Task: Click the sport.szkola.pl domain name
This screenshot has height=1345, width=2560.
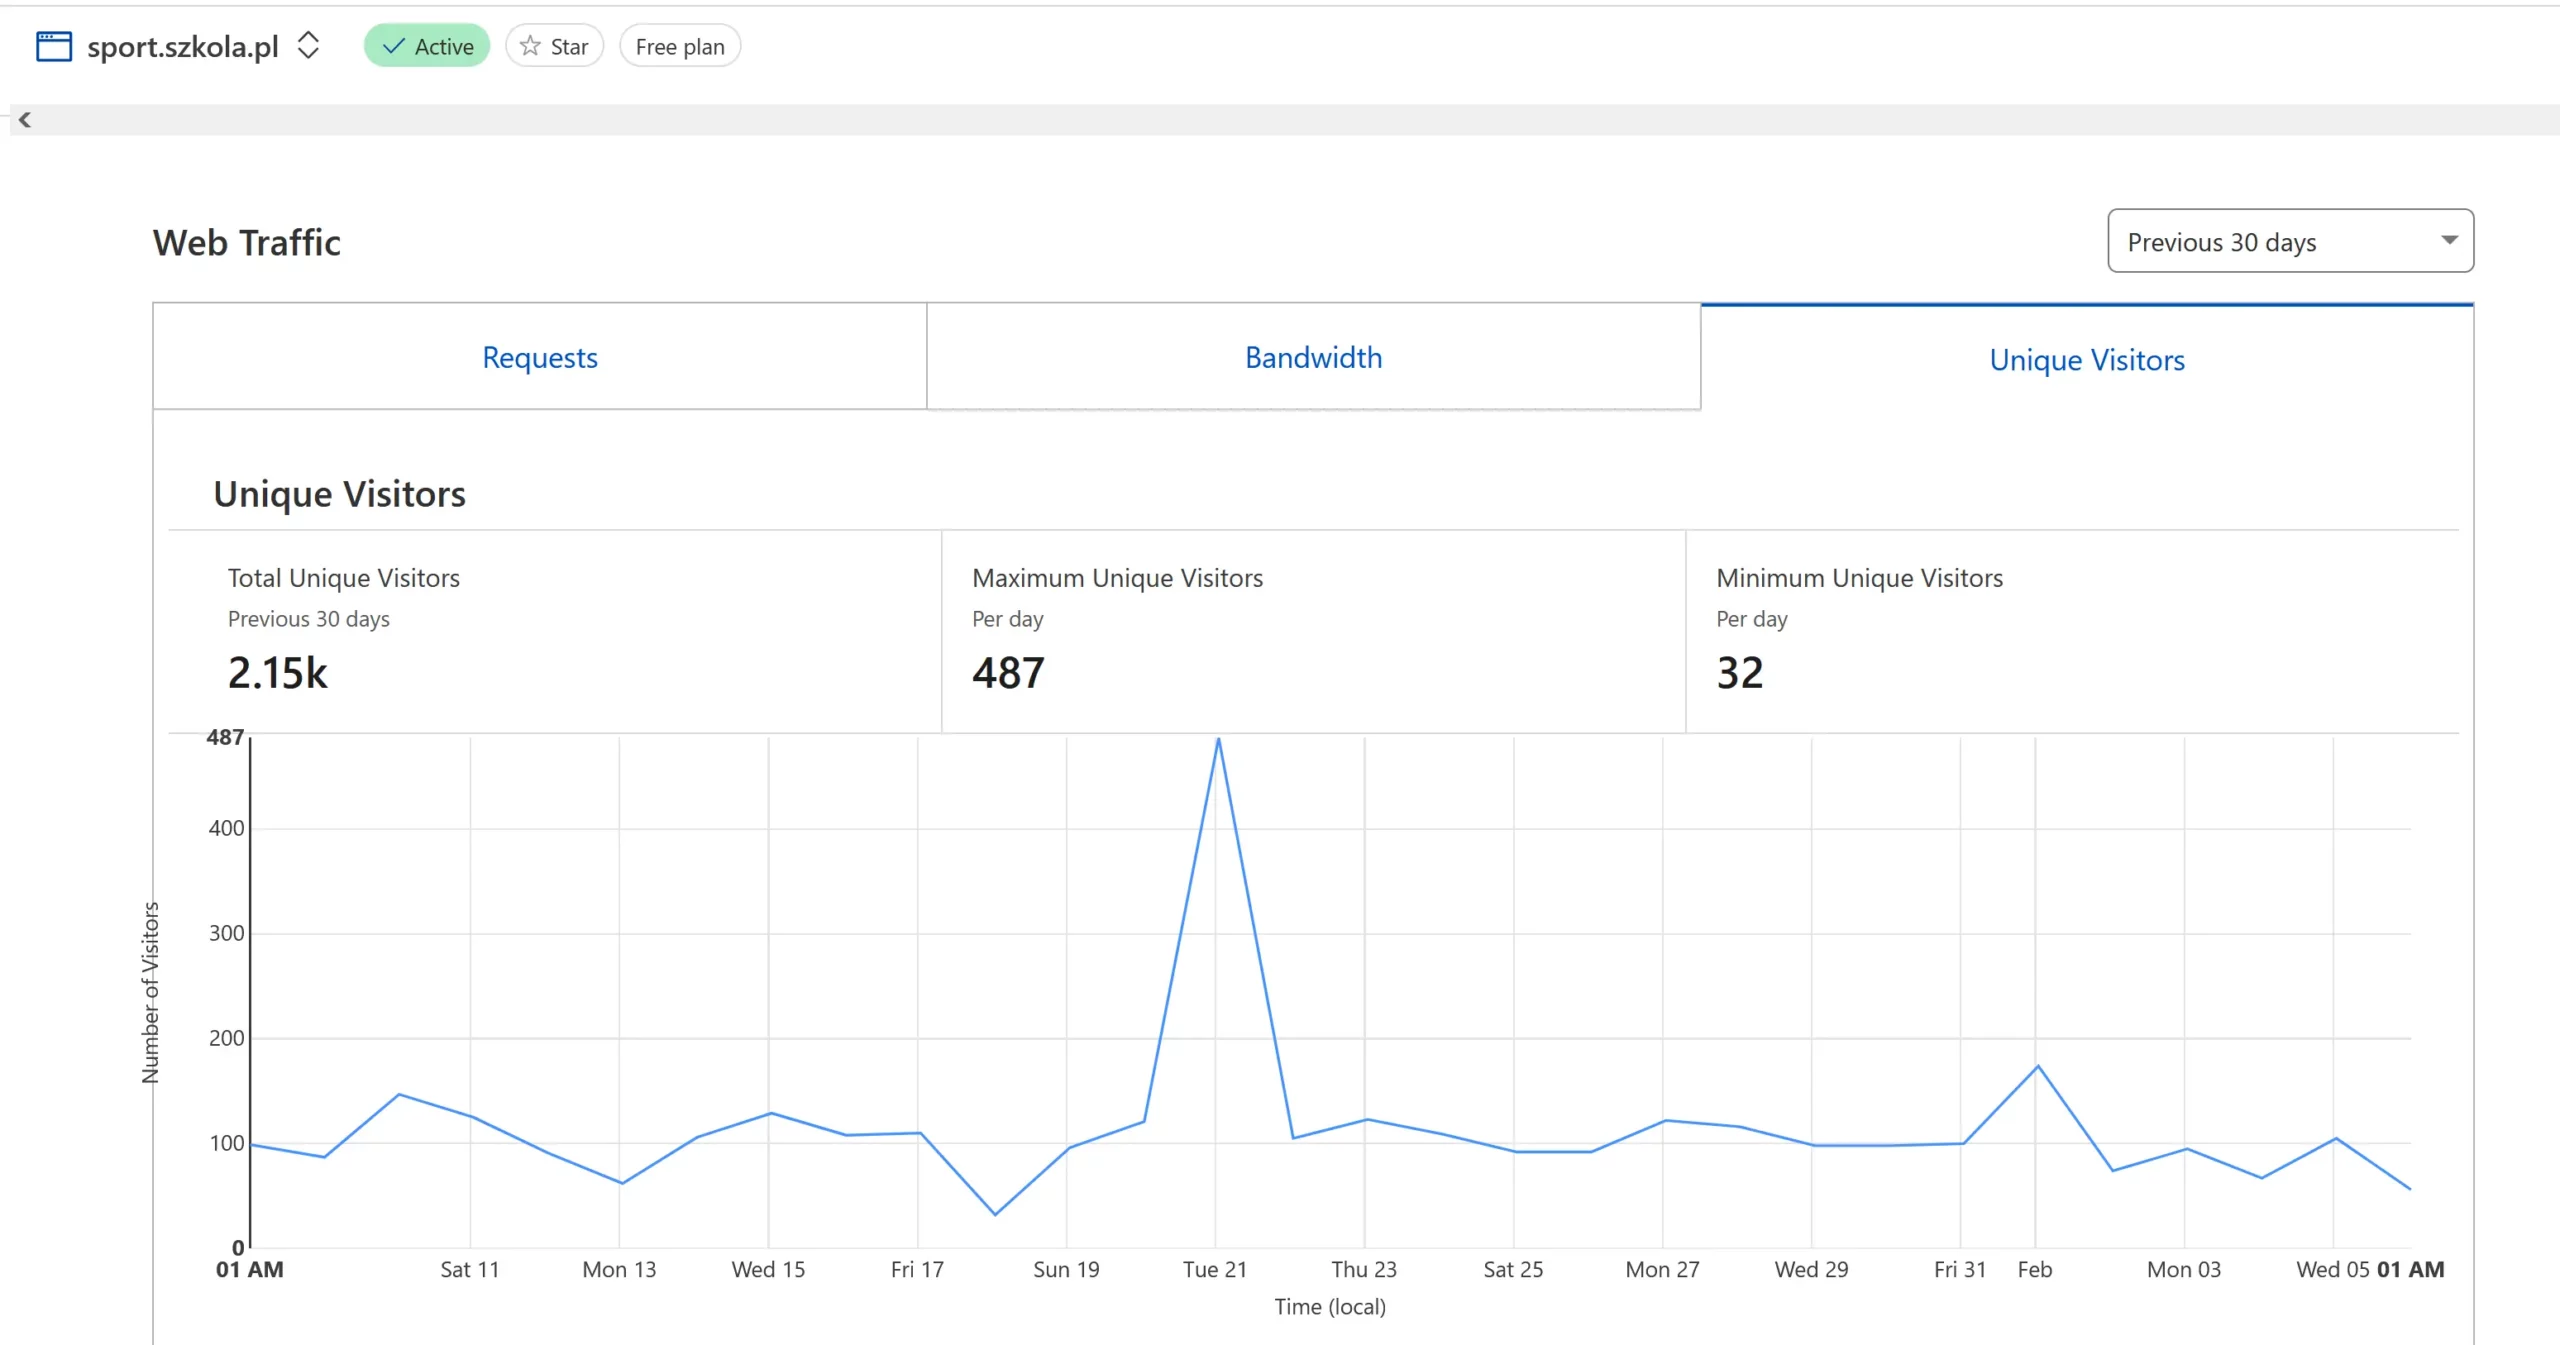Action: click(x=182, y=46)
